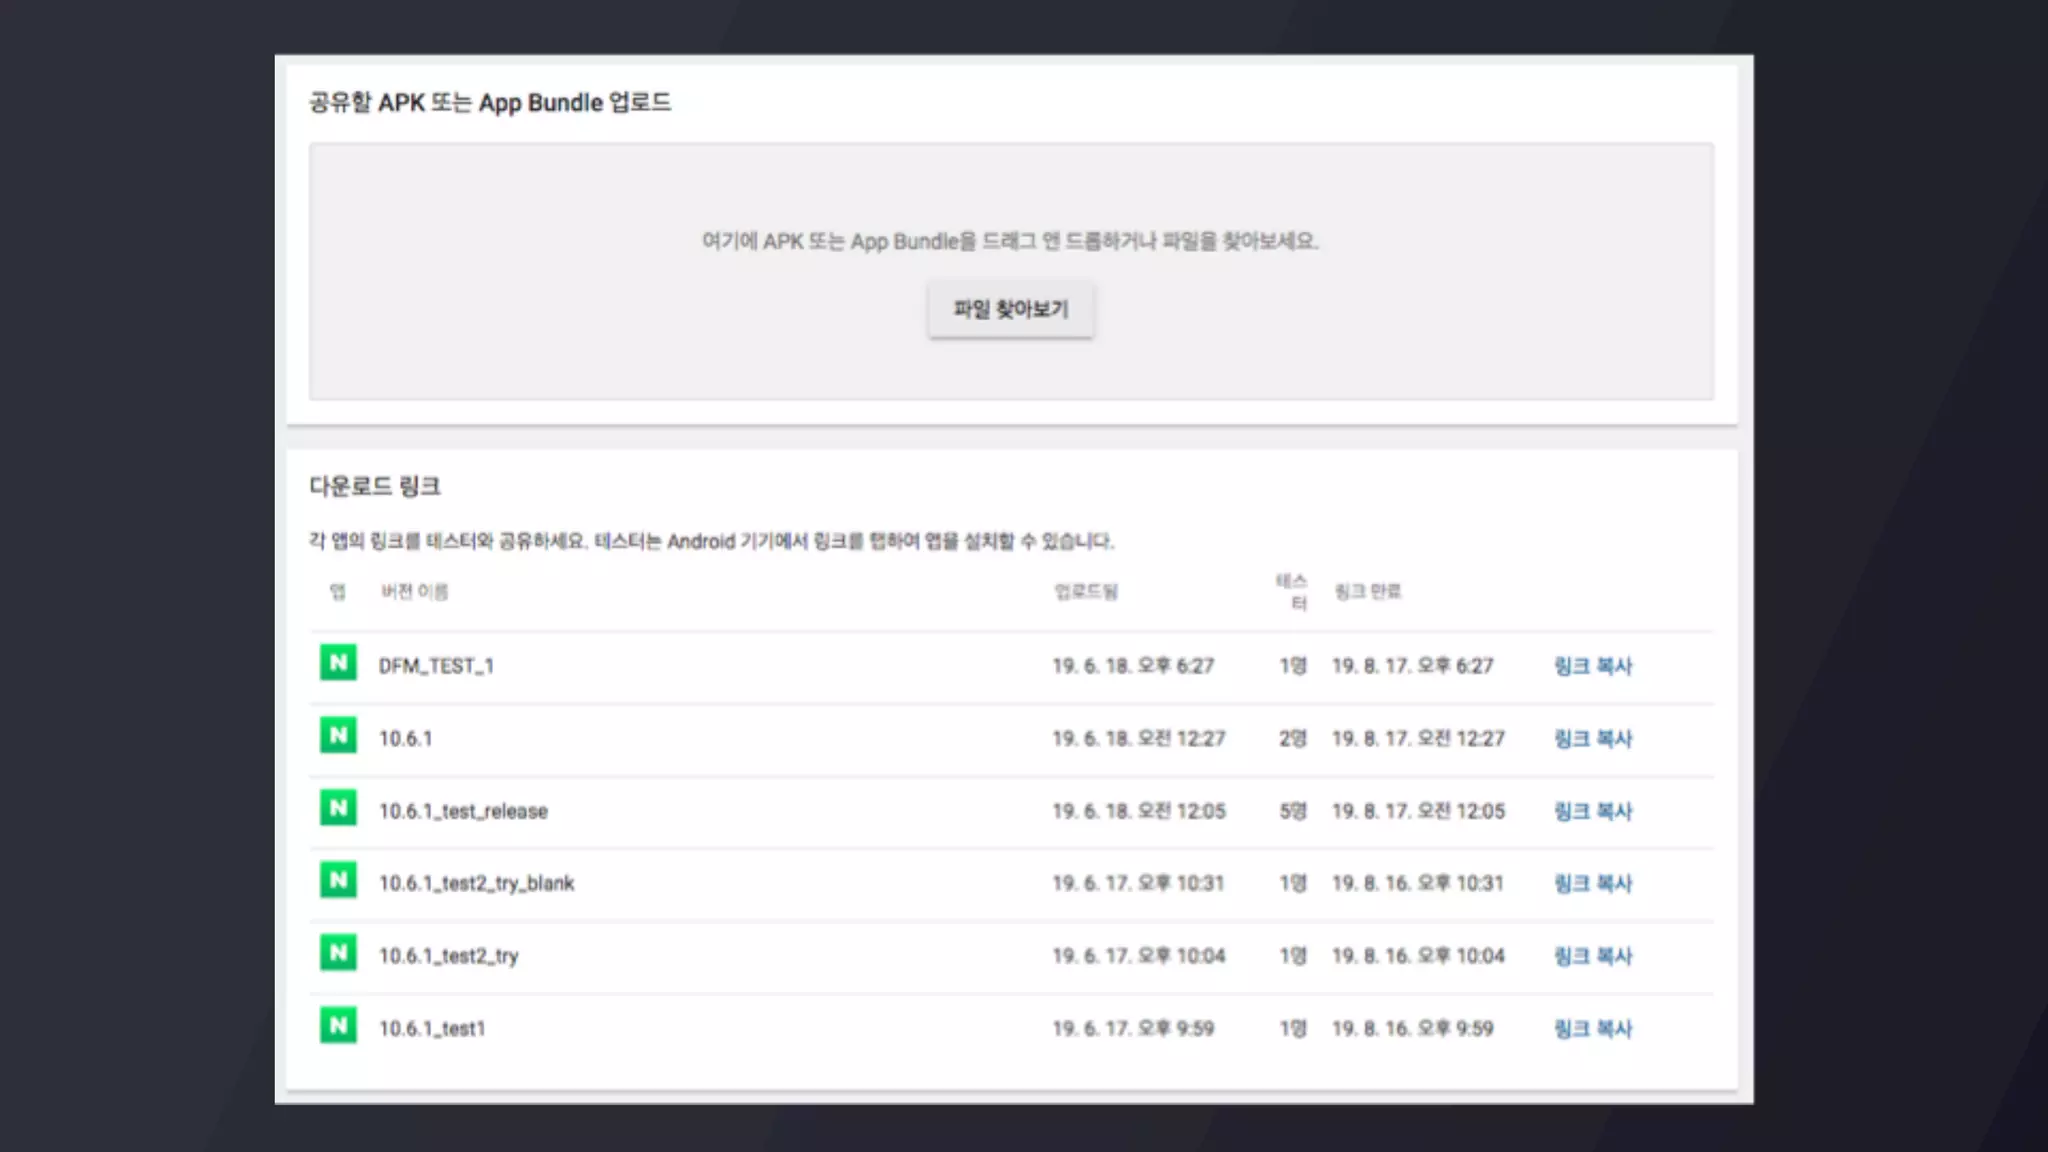Click the icon next to 10.6.1_test2_try_blank

pyautogui.click(x=338, y=881)
